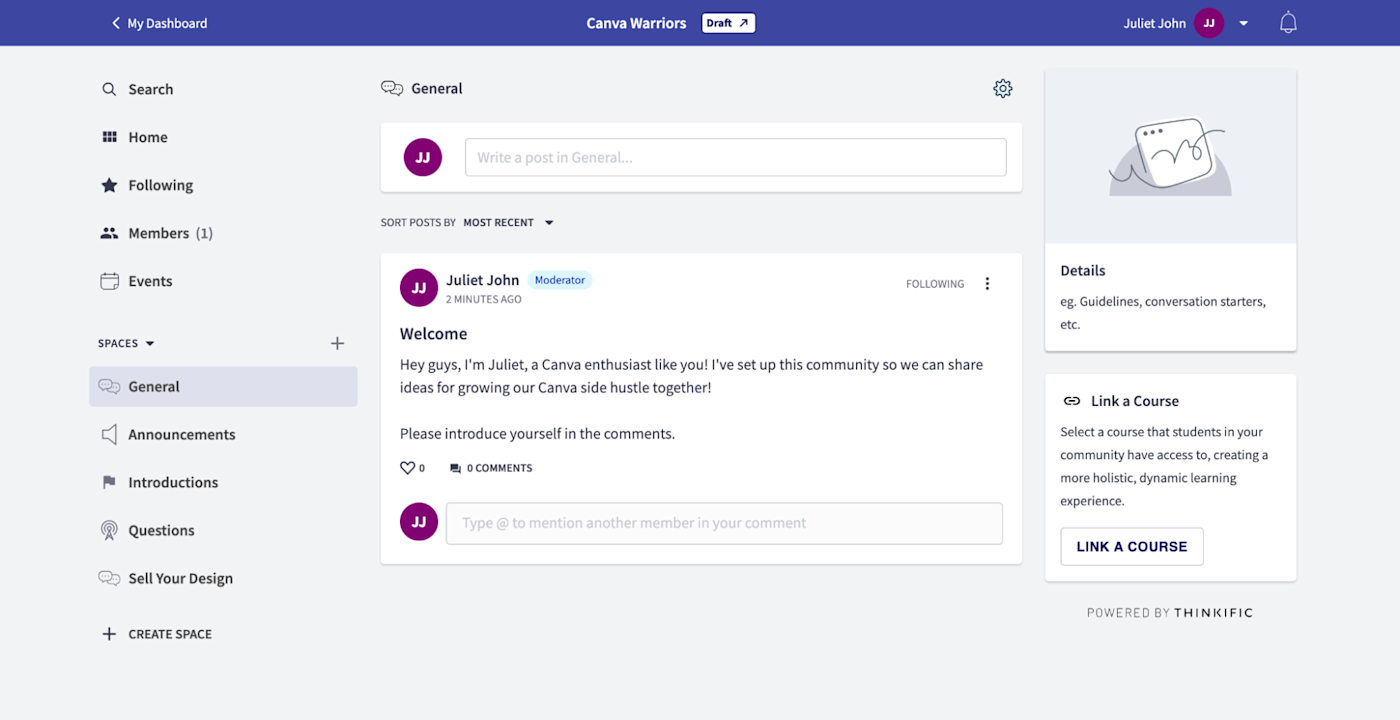1400x720 pixels.
Task: Click the Moderator badge
Action: click(x=560, y=280)
